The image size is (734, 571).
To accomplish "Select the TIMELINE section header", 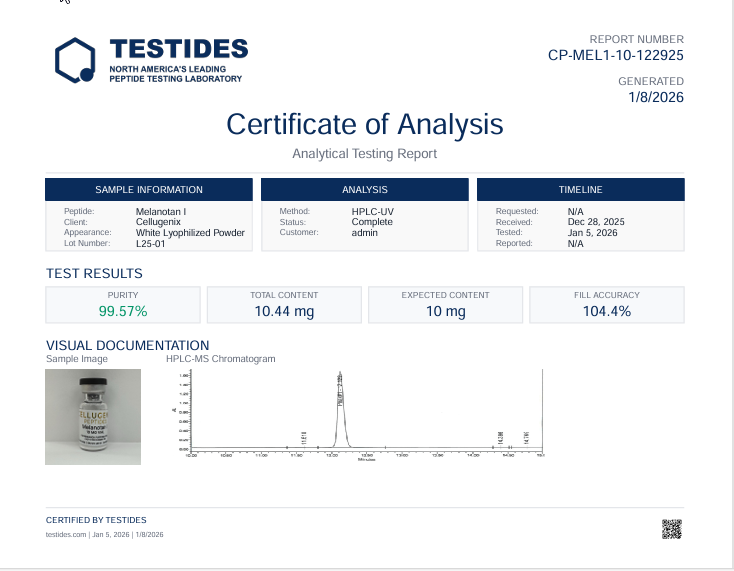I will pyautogui.click(x=580, y=189).
